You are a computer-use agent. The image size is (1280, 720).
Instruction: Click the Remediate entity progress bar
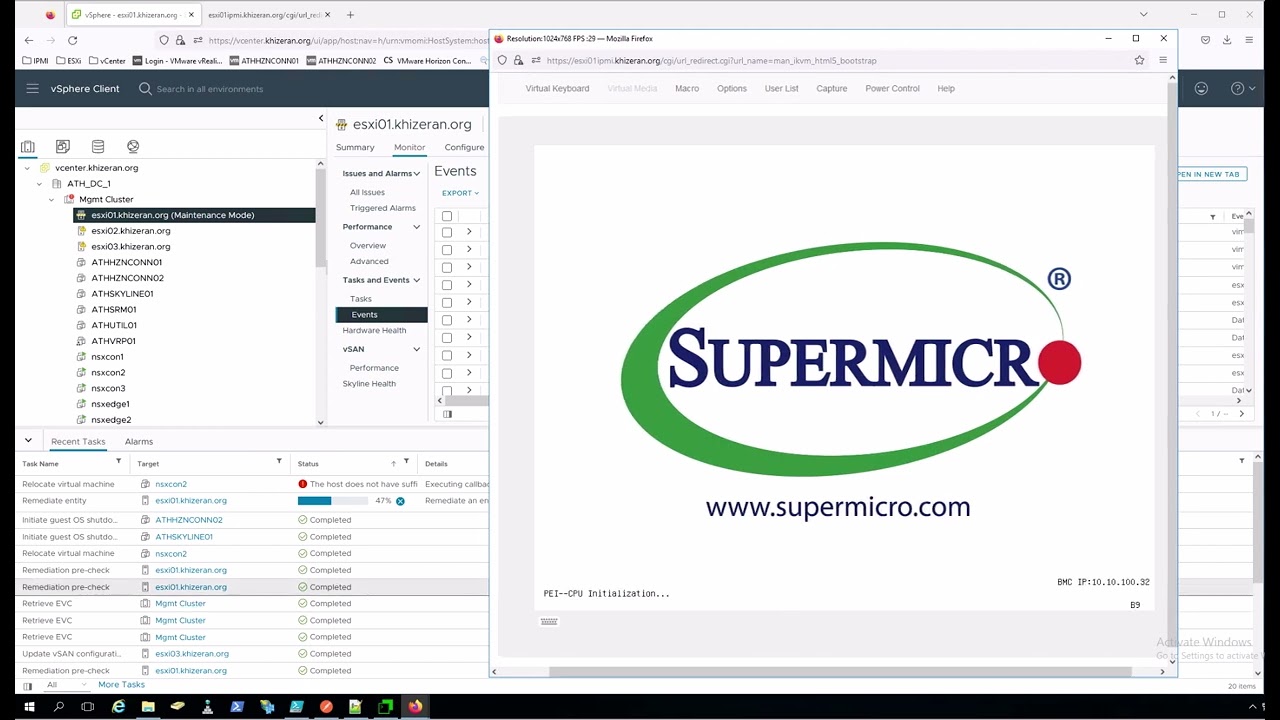pyautogui.click(x=331, y=501)
